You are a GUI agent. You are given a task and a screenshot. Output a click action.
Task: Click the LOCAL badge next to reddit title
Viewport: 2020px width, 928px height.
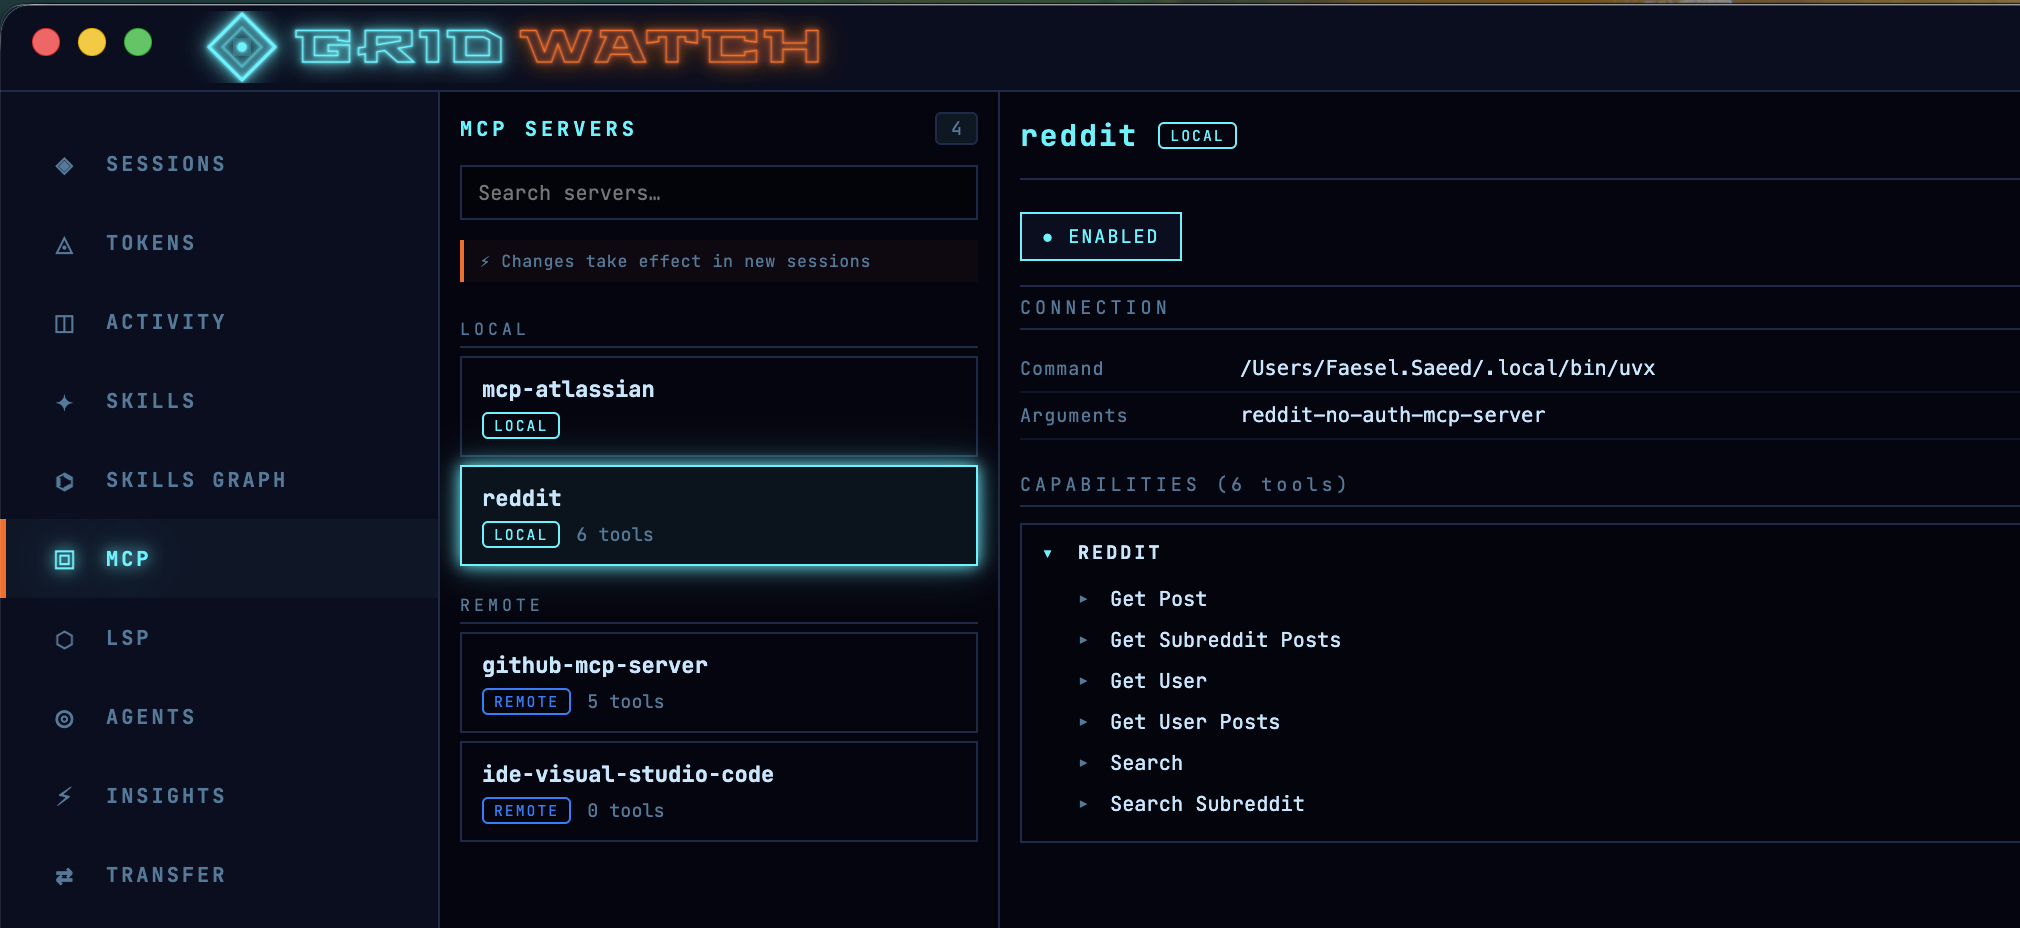click(x=1197, y=136)
